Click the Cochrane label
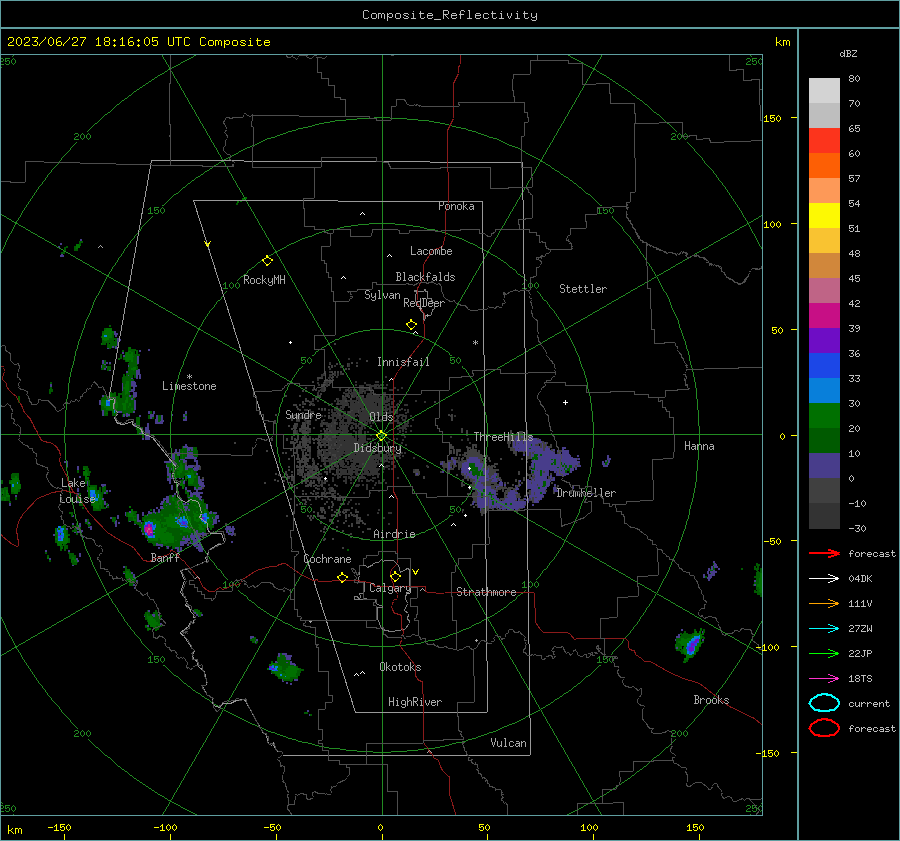Image resolution: width=900 pixels, height=841 pixels. 327,559
